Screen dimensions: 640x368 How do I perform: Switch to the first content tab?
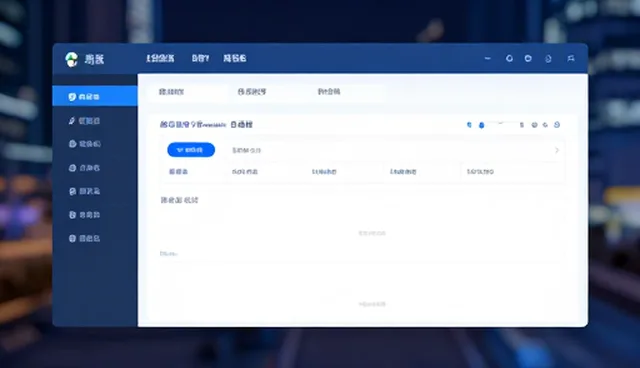pyautogui.click(x=171, y=92)
